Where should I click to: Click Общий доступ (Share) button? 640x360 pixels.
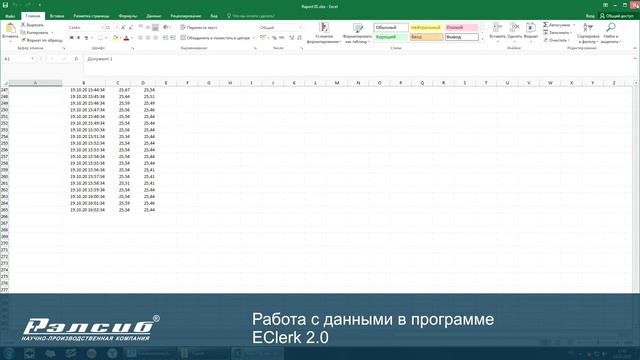click(x=616, y=16)
